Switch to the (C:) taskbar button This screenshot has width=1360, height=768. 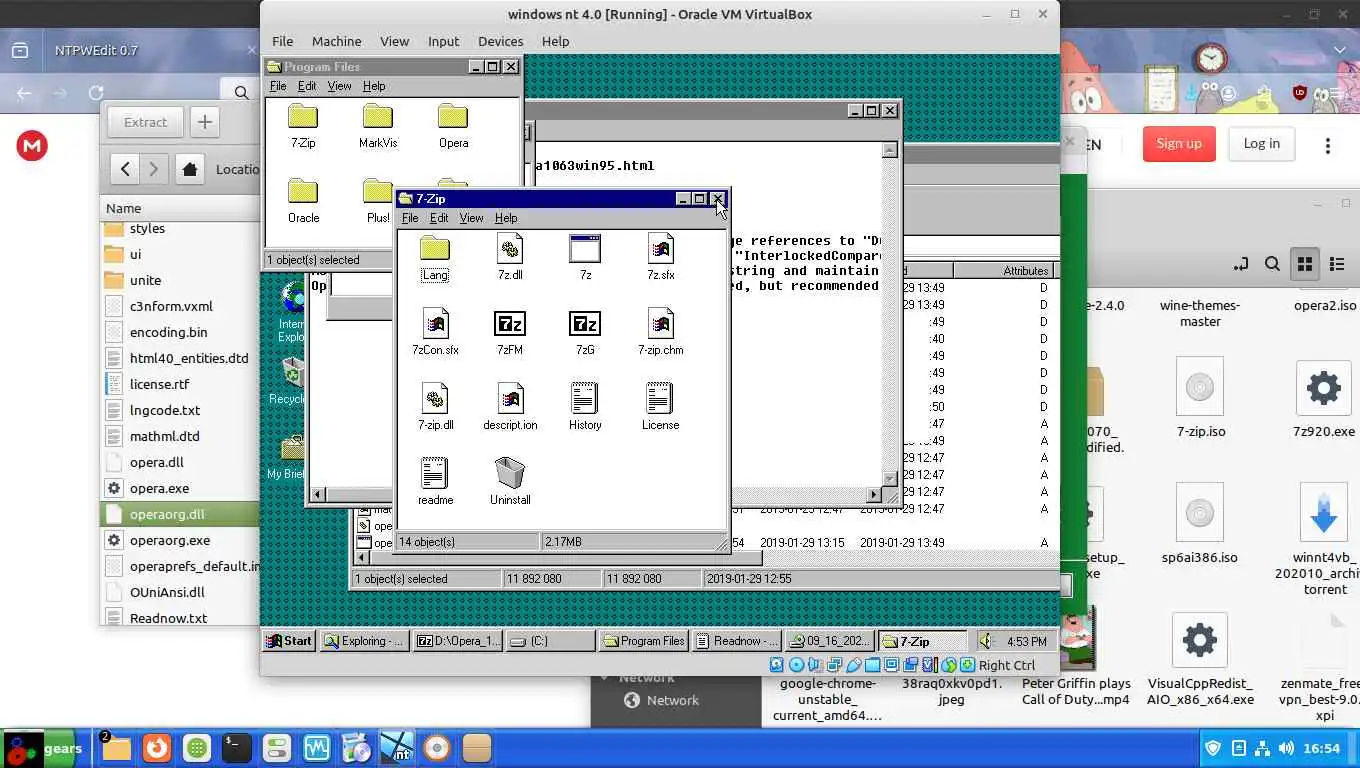(x=551, y=641)
